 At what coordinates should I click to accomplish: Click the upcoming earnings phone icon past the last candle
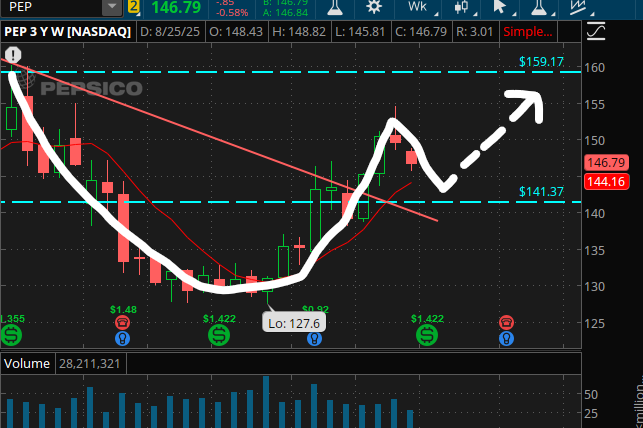(506, 323)
